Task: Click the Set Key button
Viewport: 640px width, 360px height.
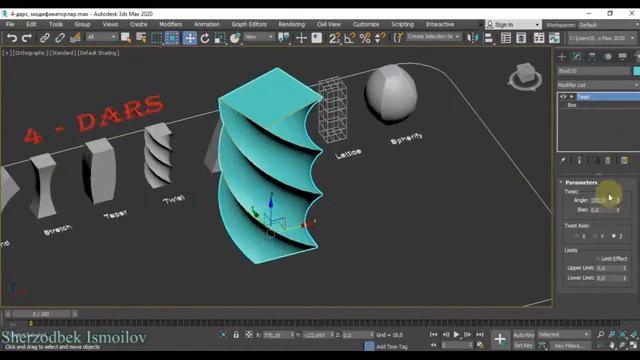Action: click(x=523, y=346)
